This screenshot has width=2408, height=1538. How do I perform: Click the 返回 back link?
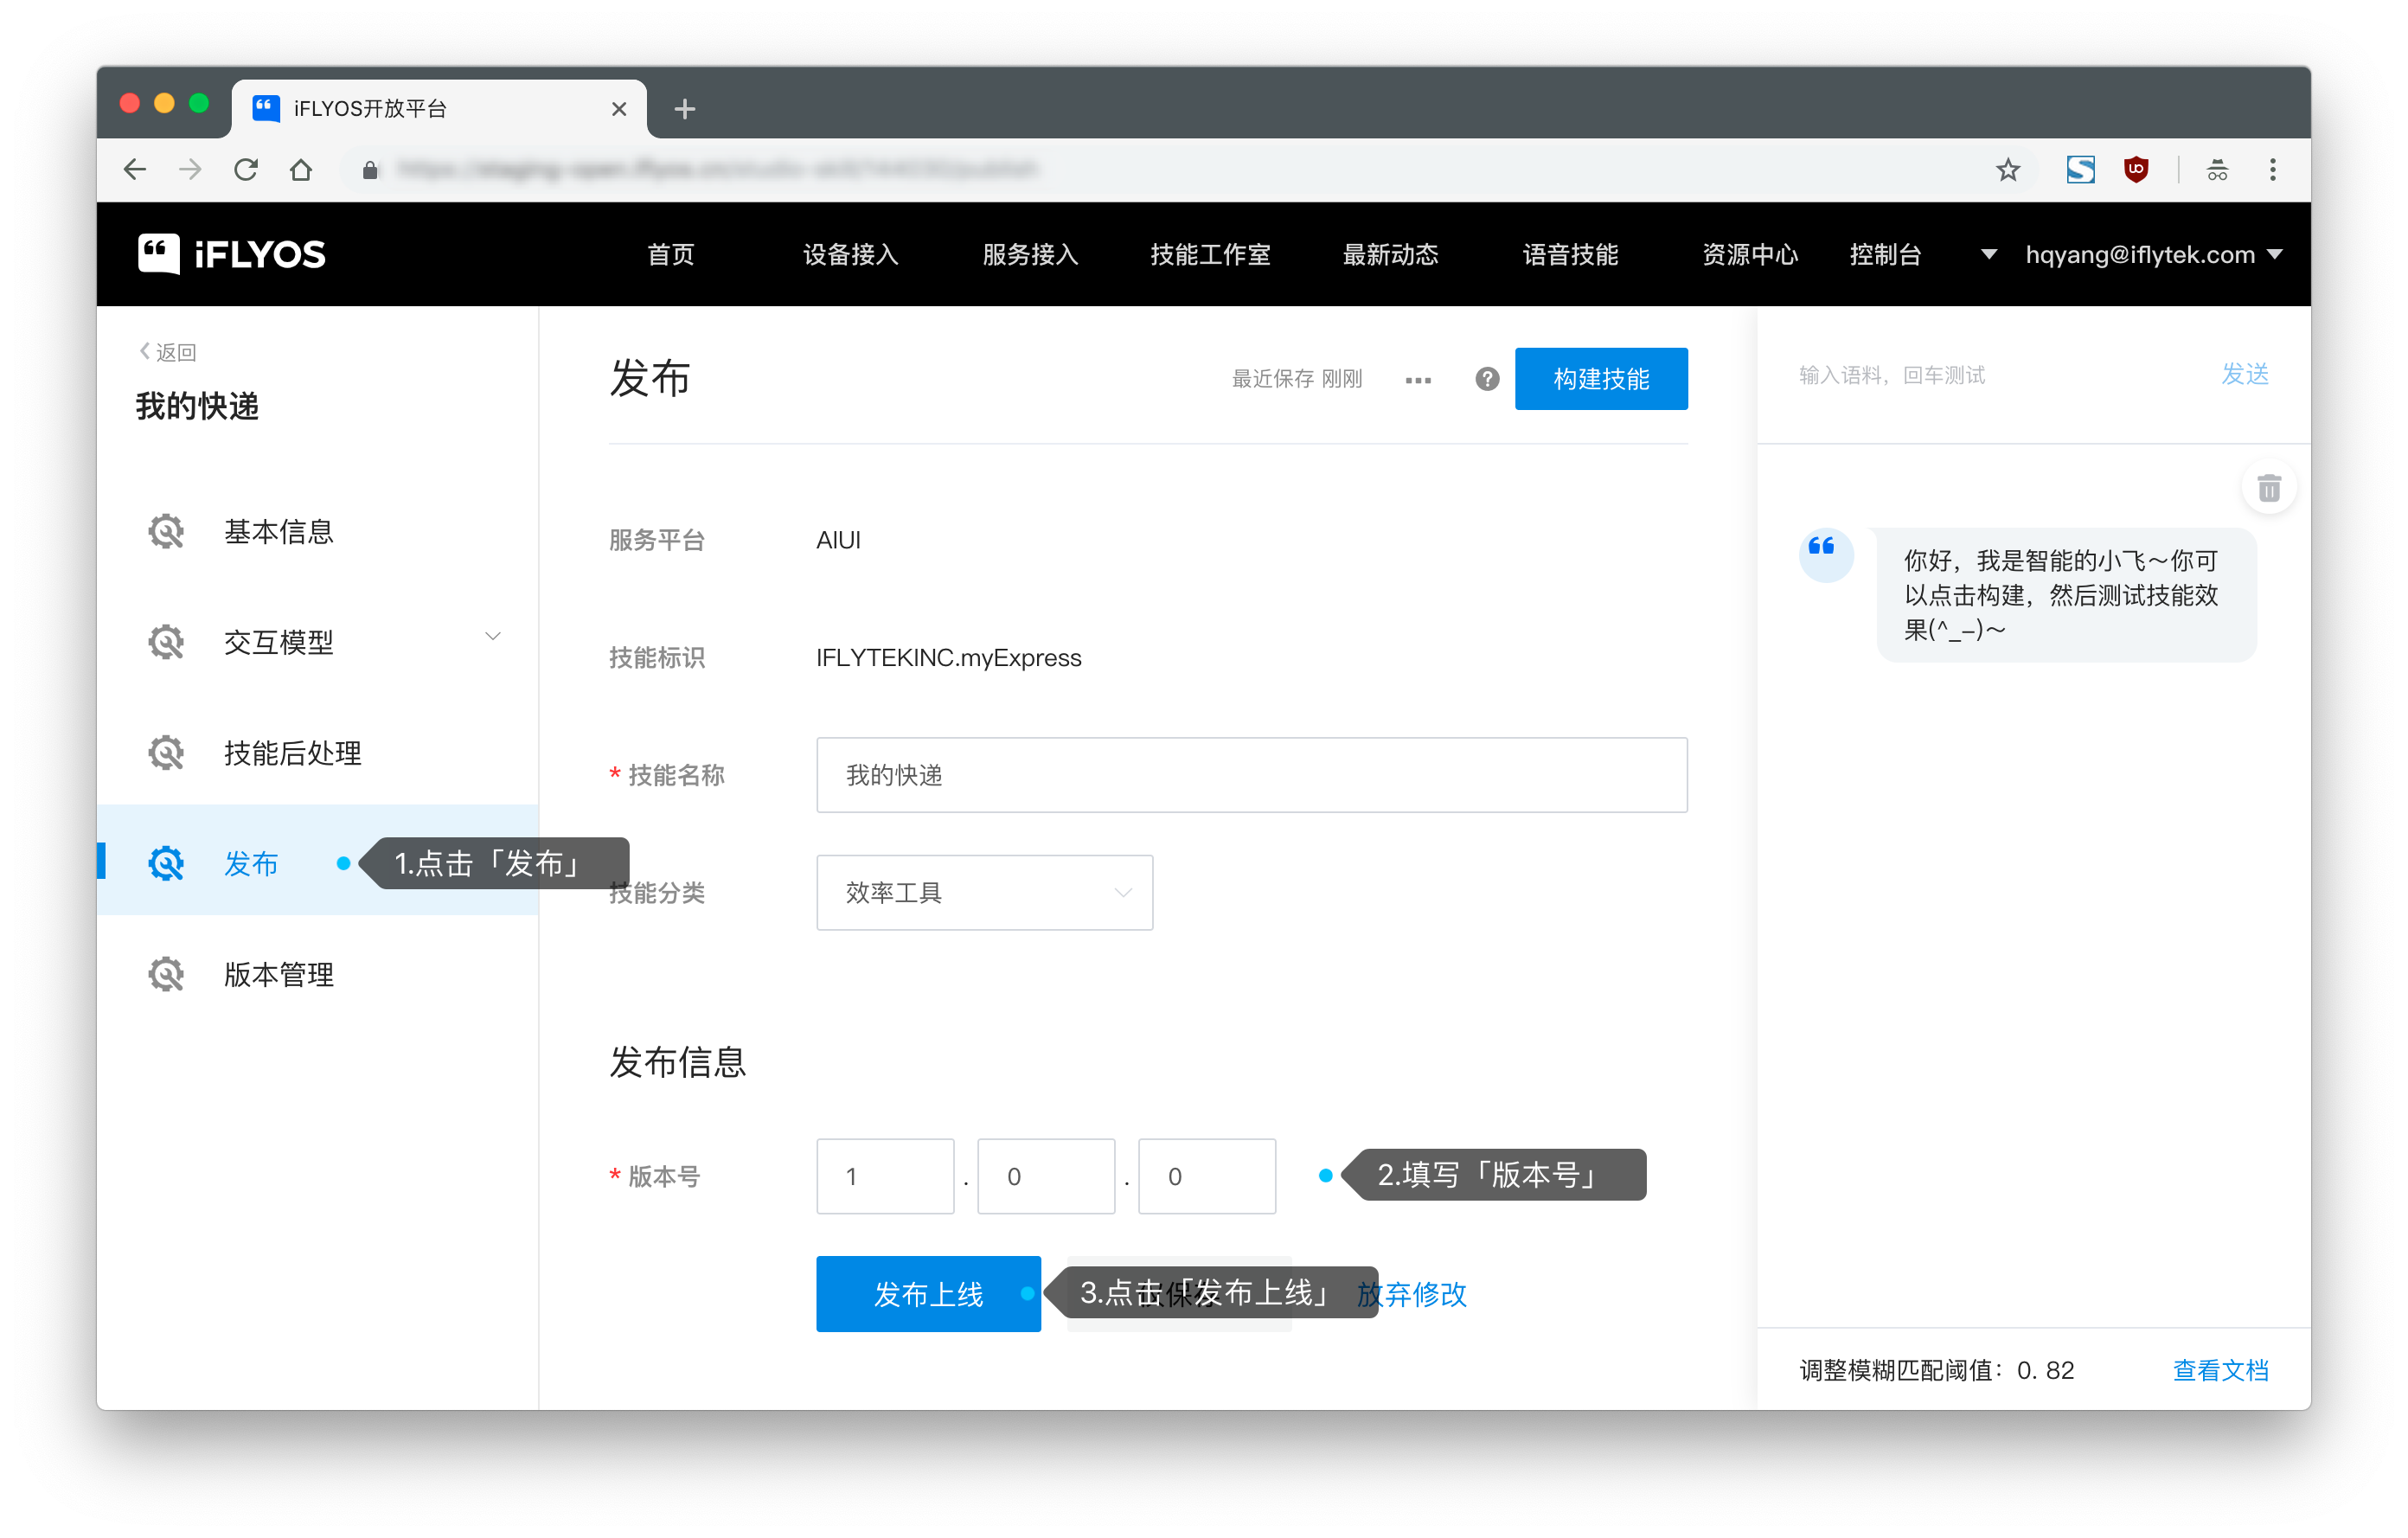click(x=168, y=352)
